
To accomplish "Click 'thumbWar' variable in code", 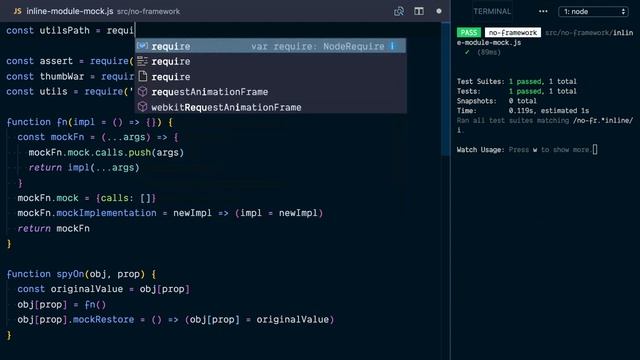I will (62, 76).
